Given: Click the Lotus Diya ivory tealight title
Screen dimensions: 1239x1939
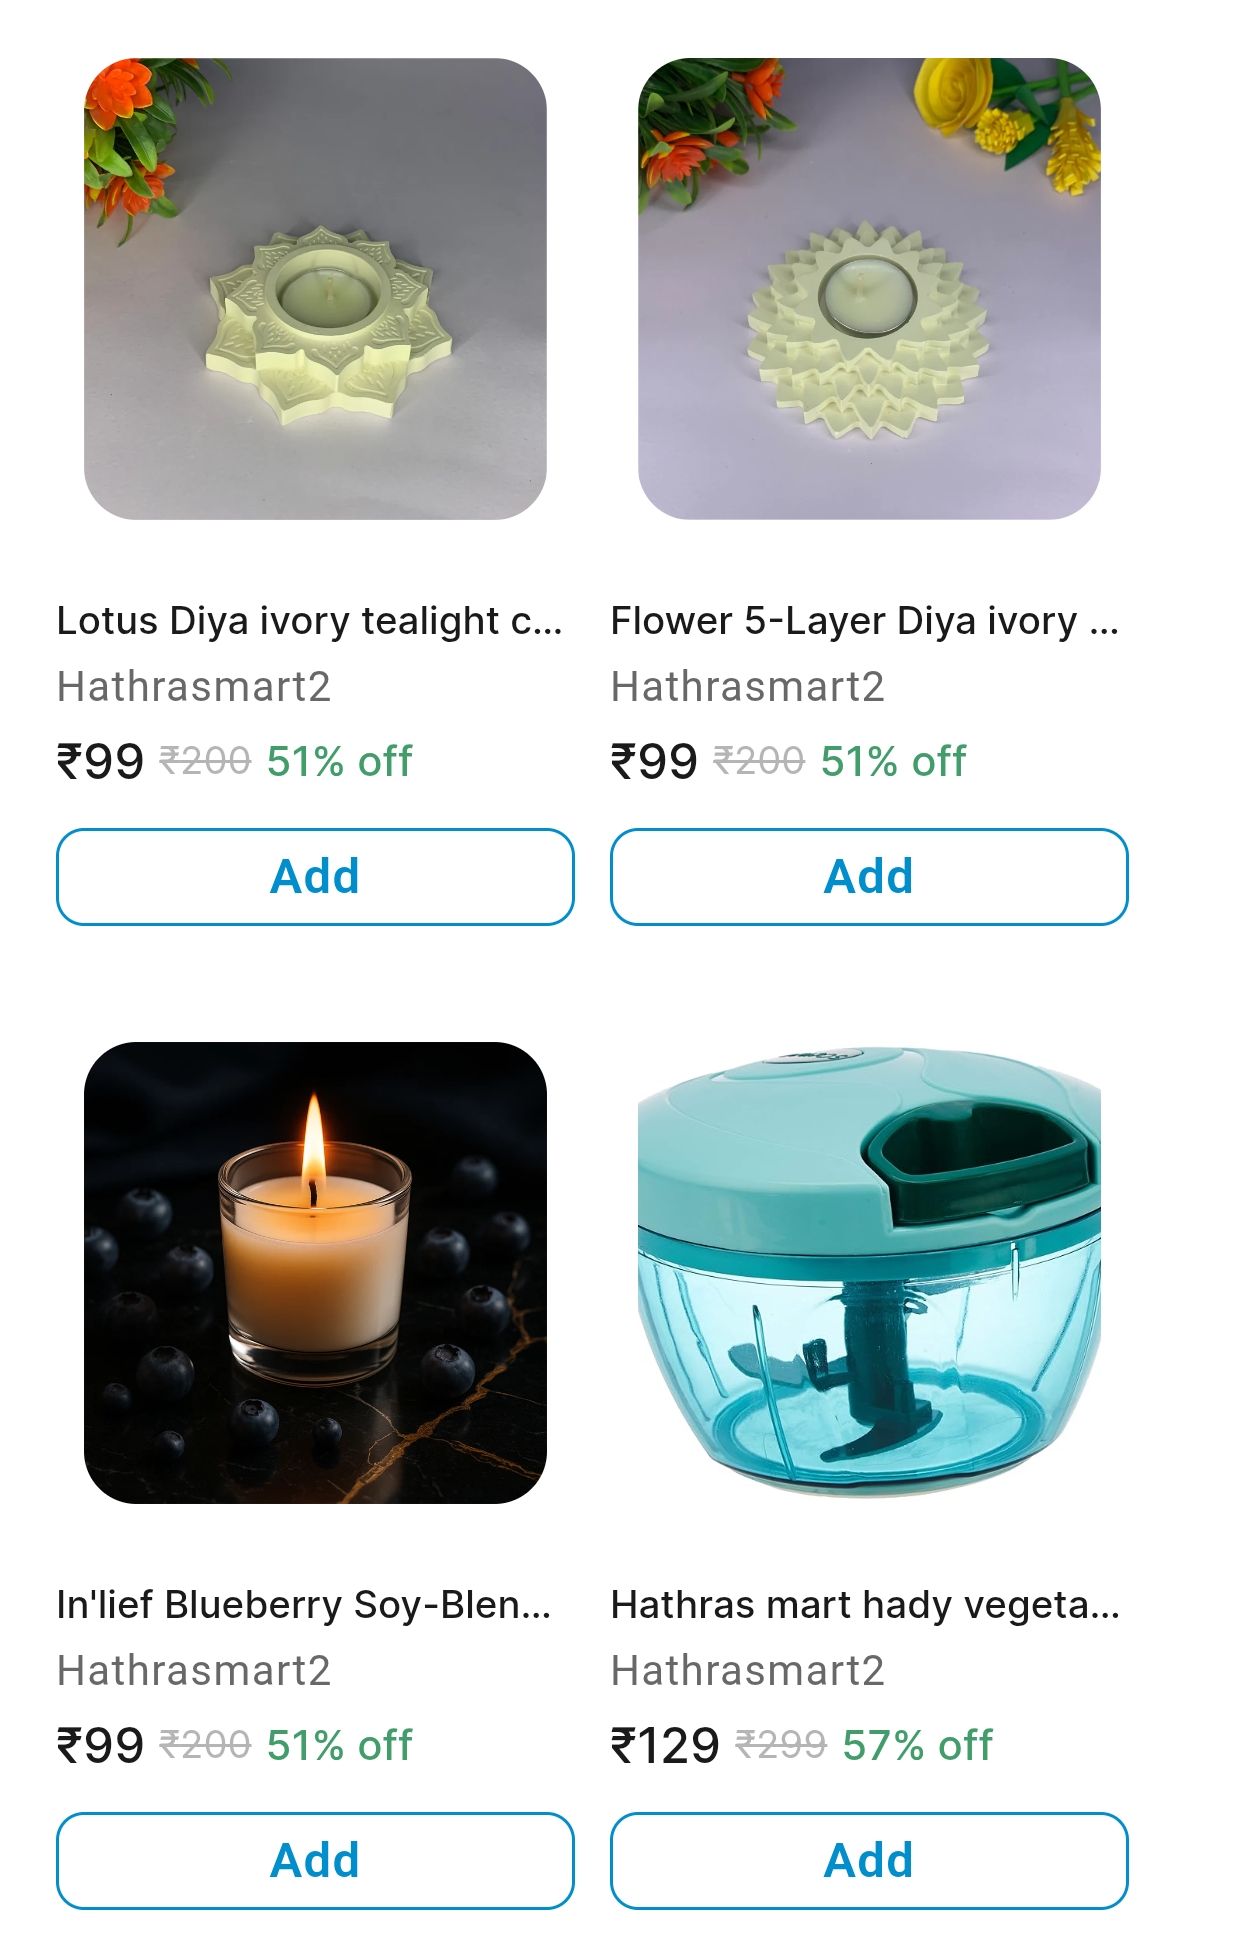Looking at the screenshot, I should coord(309,621).
